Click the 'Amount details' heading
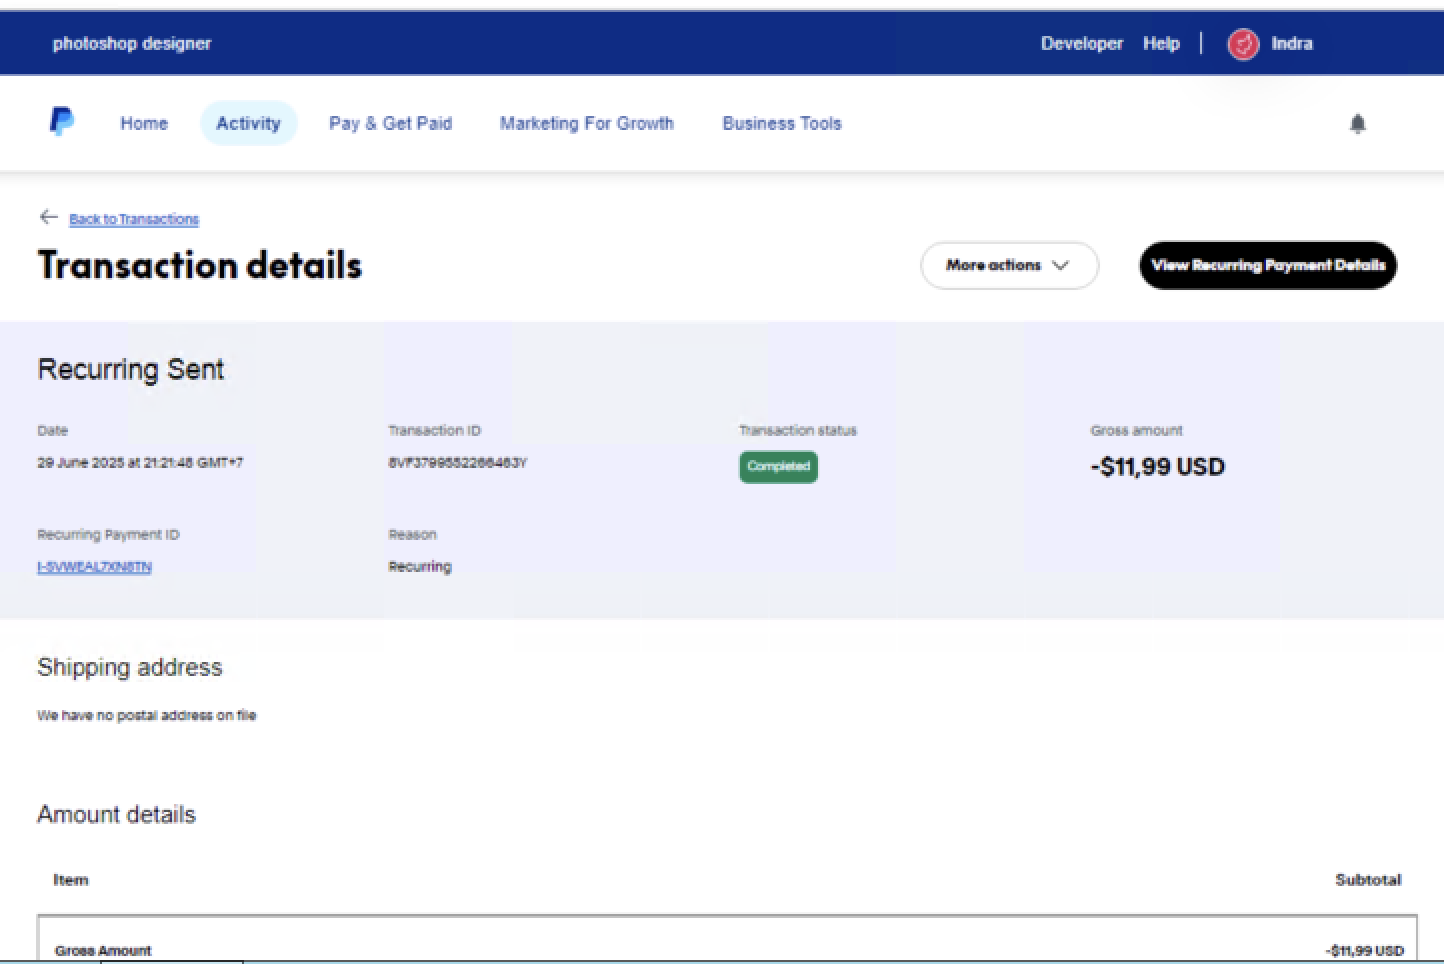This screenshot has width=1444, height=964. [117, 815]
